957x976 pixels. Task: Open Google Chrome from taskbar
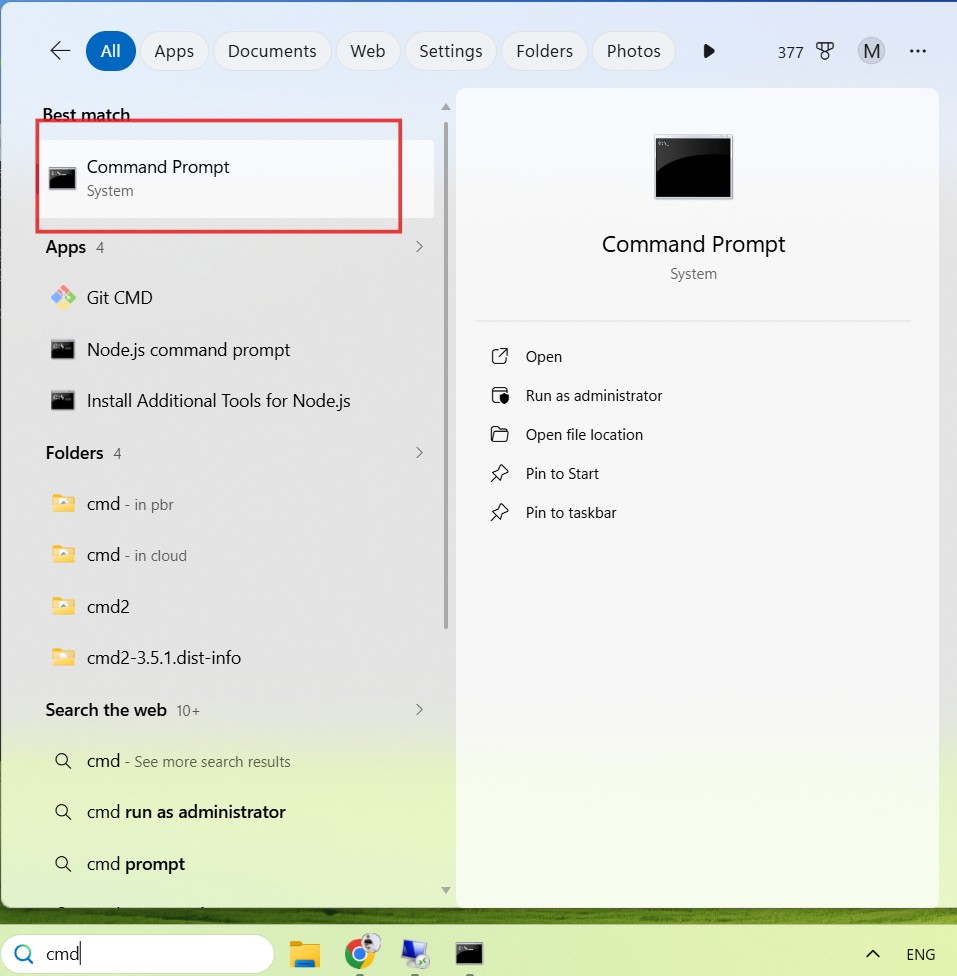[x=360, y=954]
